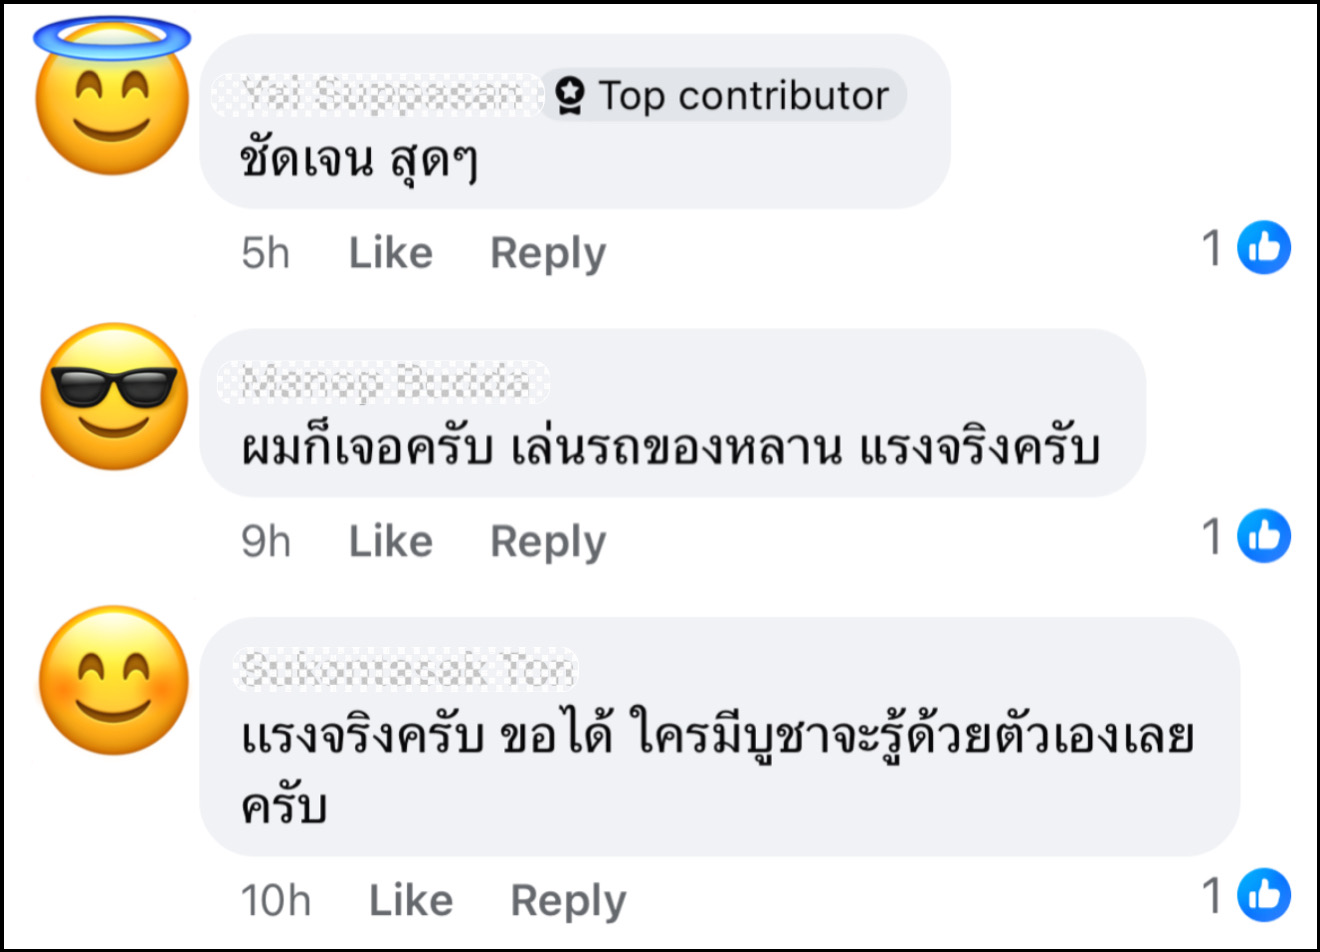Click the 10h timestamp link
Viewport: 1320px width, 952px height.
pos(275,900)
